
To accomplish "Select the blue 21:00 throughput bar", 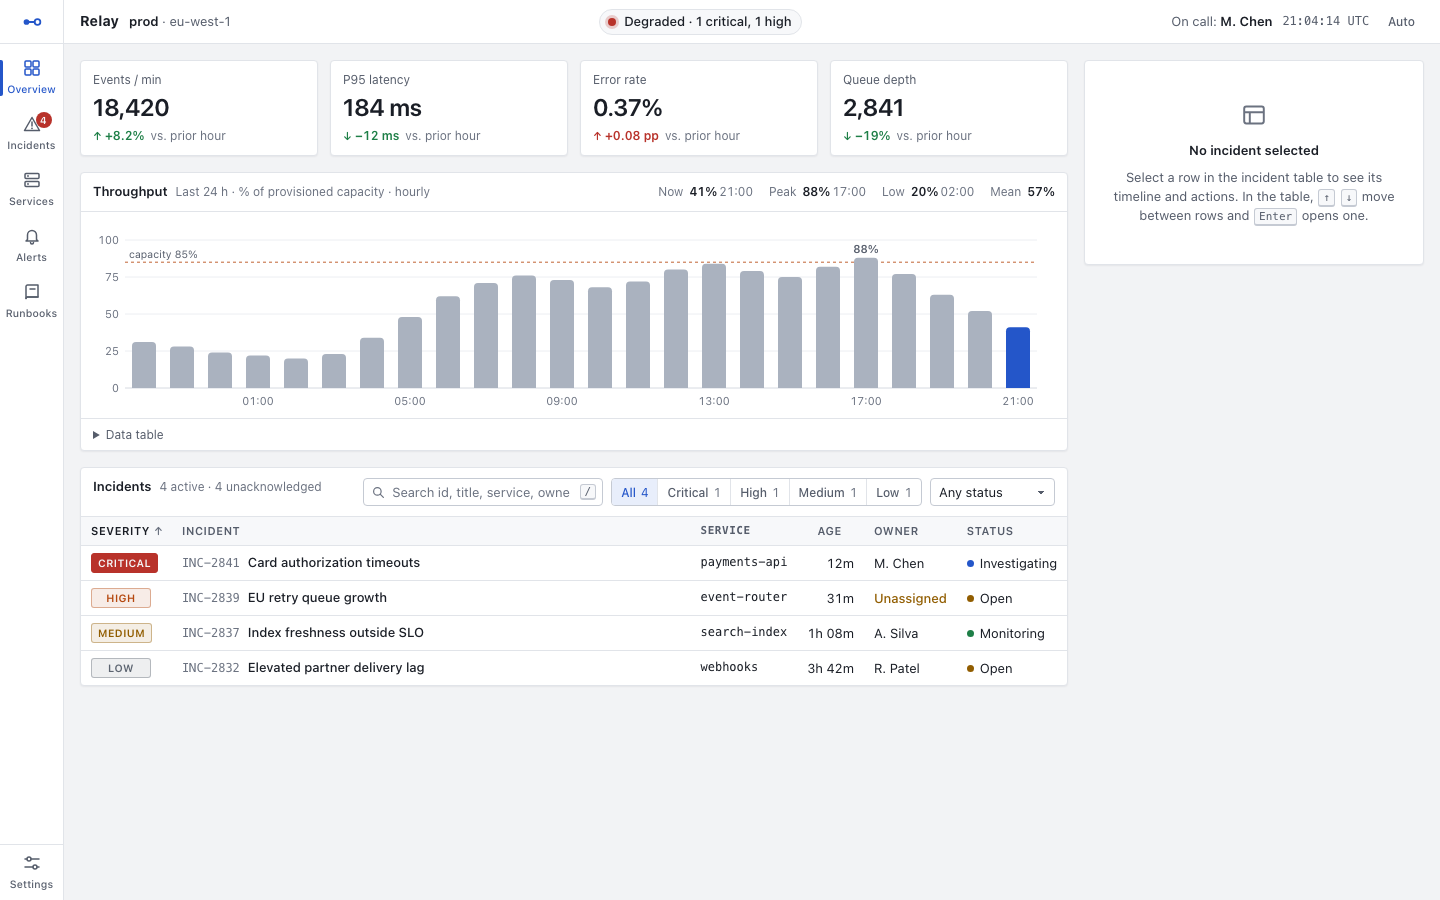I will (x=1018, y=357).
